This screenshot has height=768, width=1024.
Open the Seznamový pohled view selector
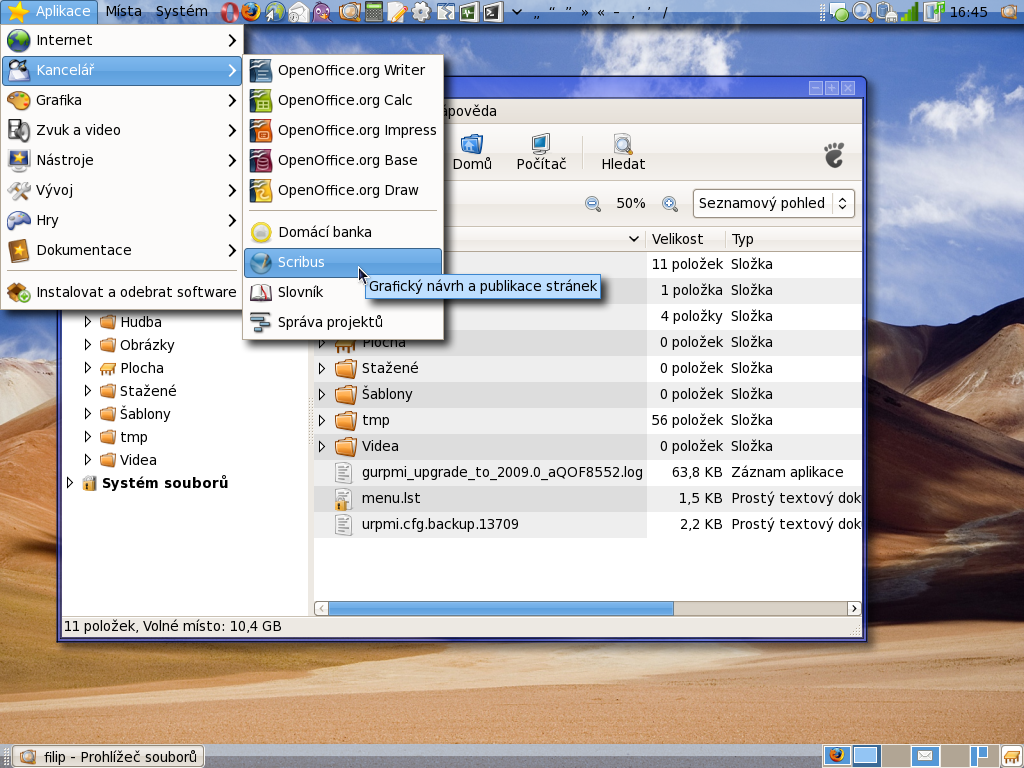pyautogui.click(x=773, y=204)
